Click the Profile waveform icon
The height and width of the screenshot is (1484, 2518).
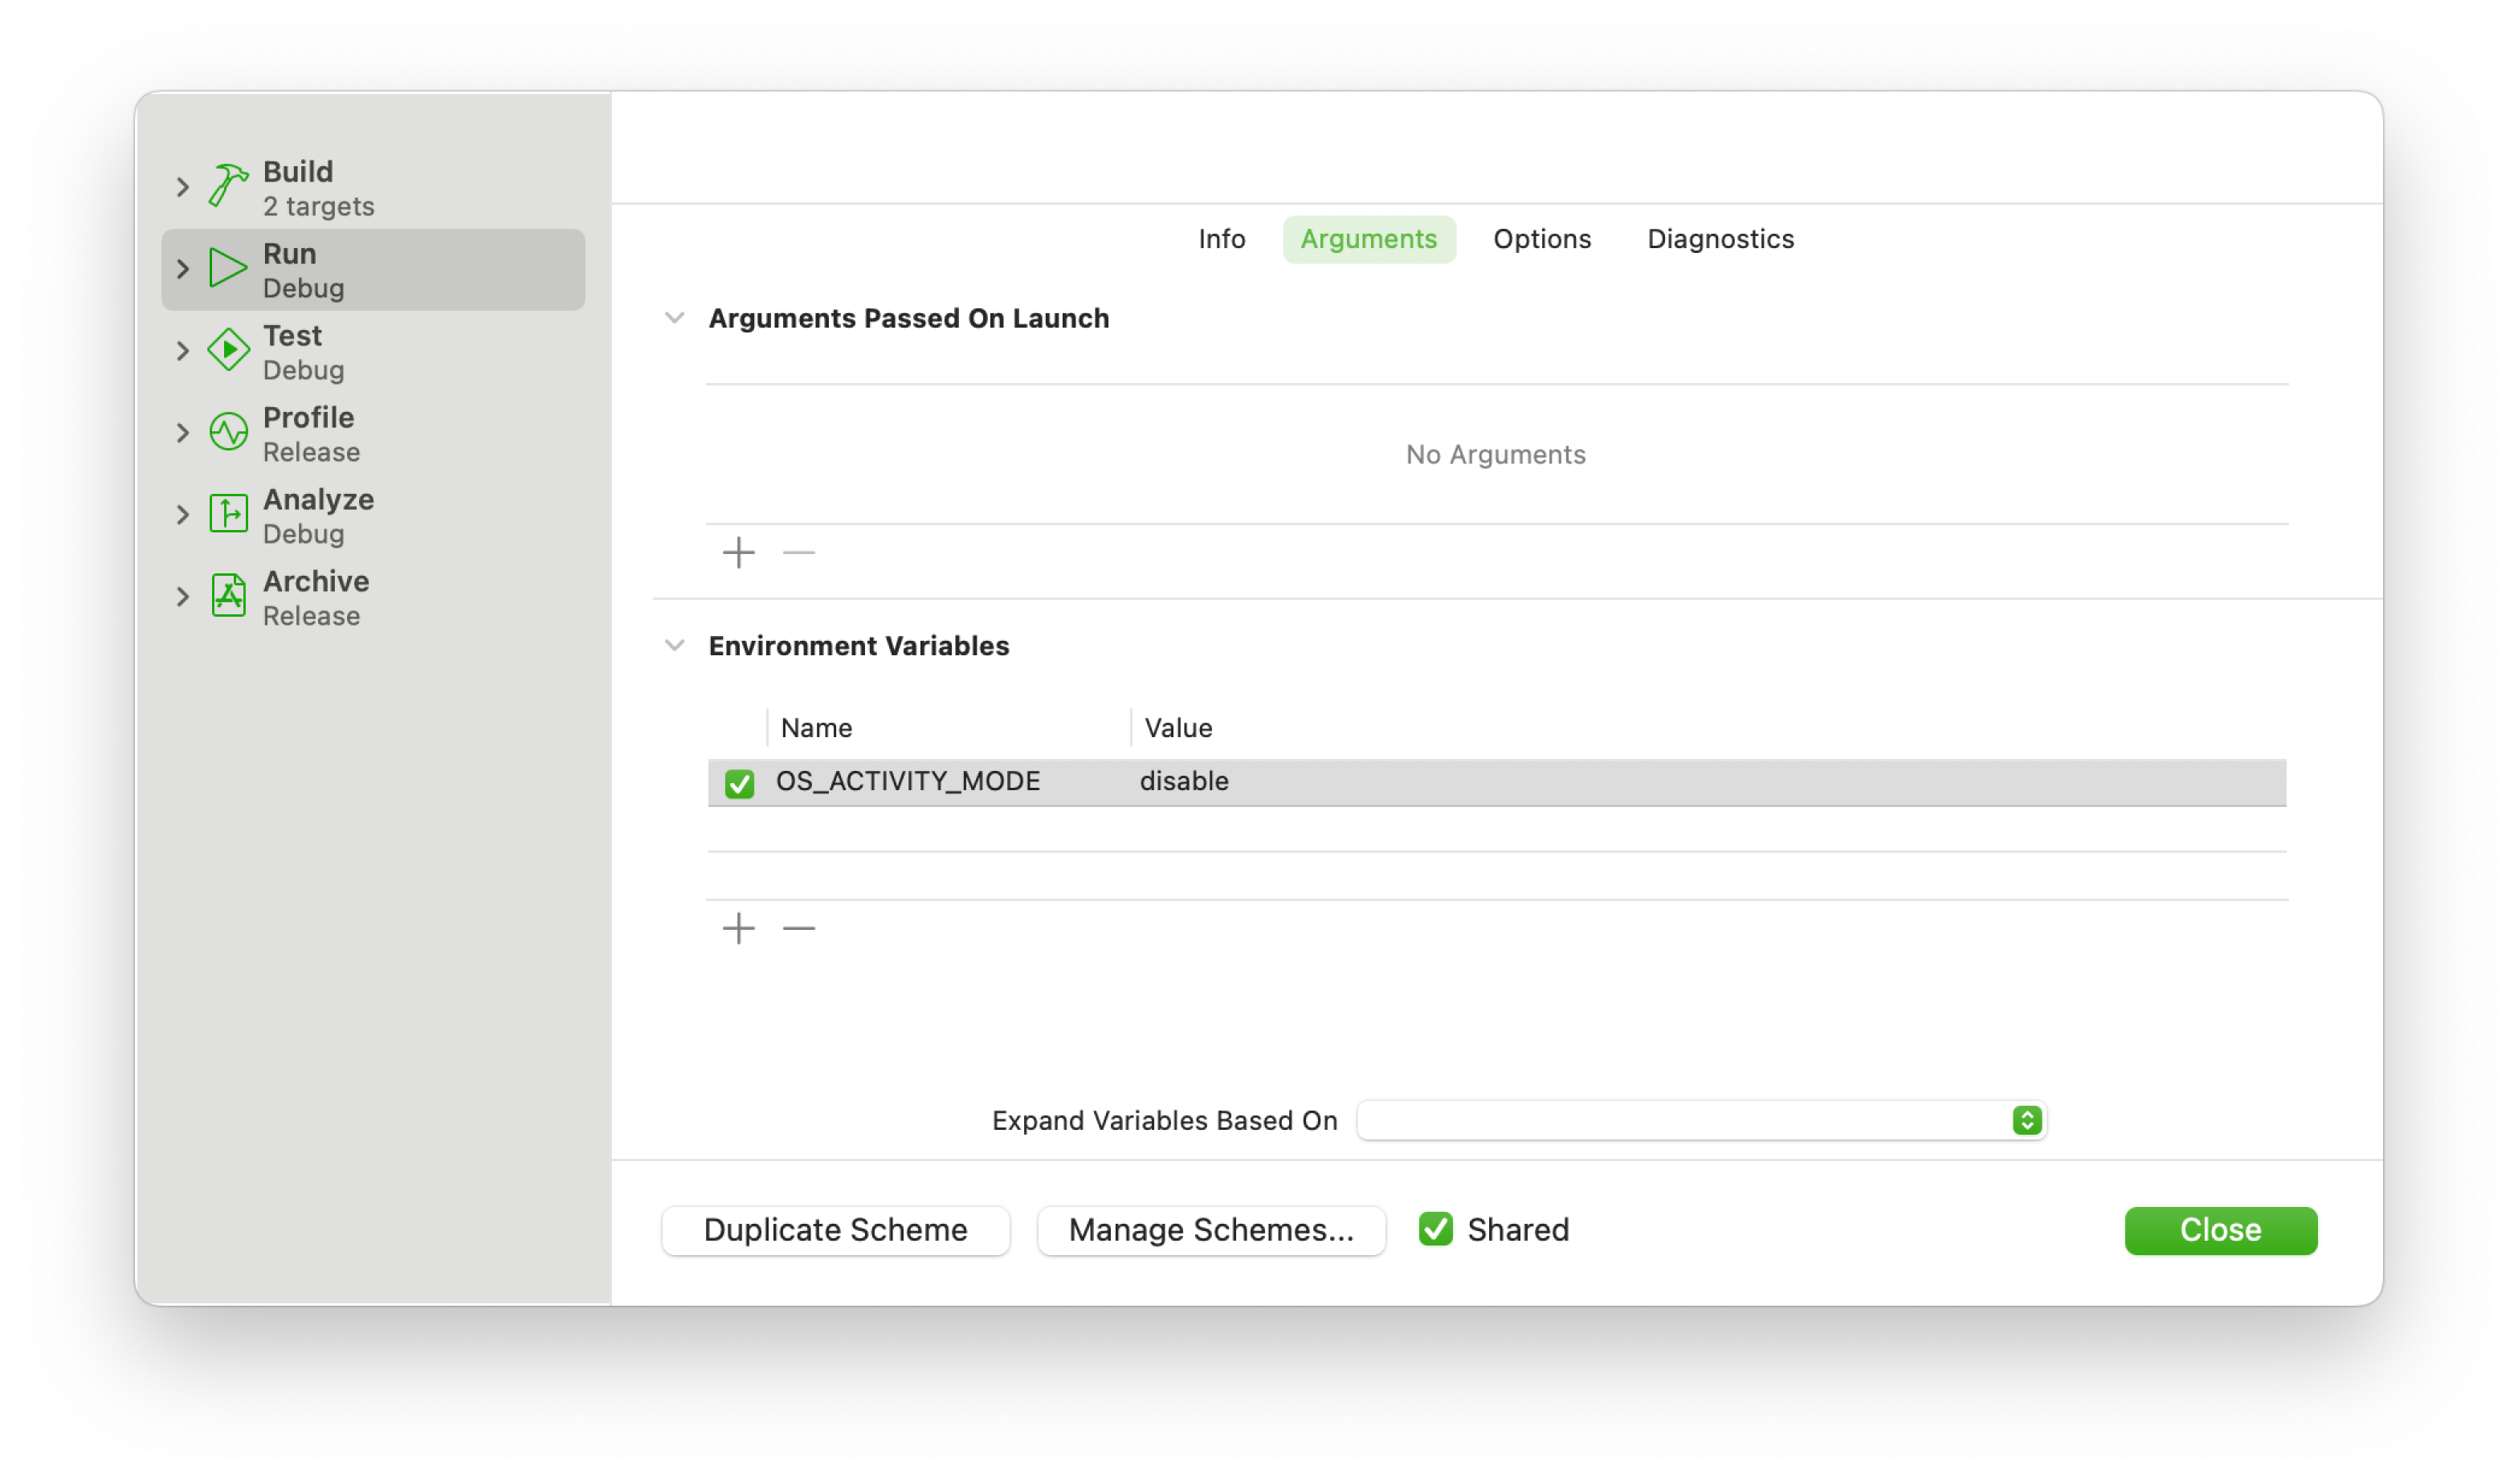(228, 432)
